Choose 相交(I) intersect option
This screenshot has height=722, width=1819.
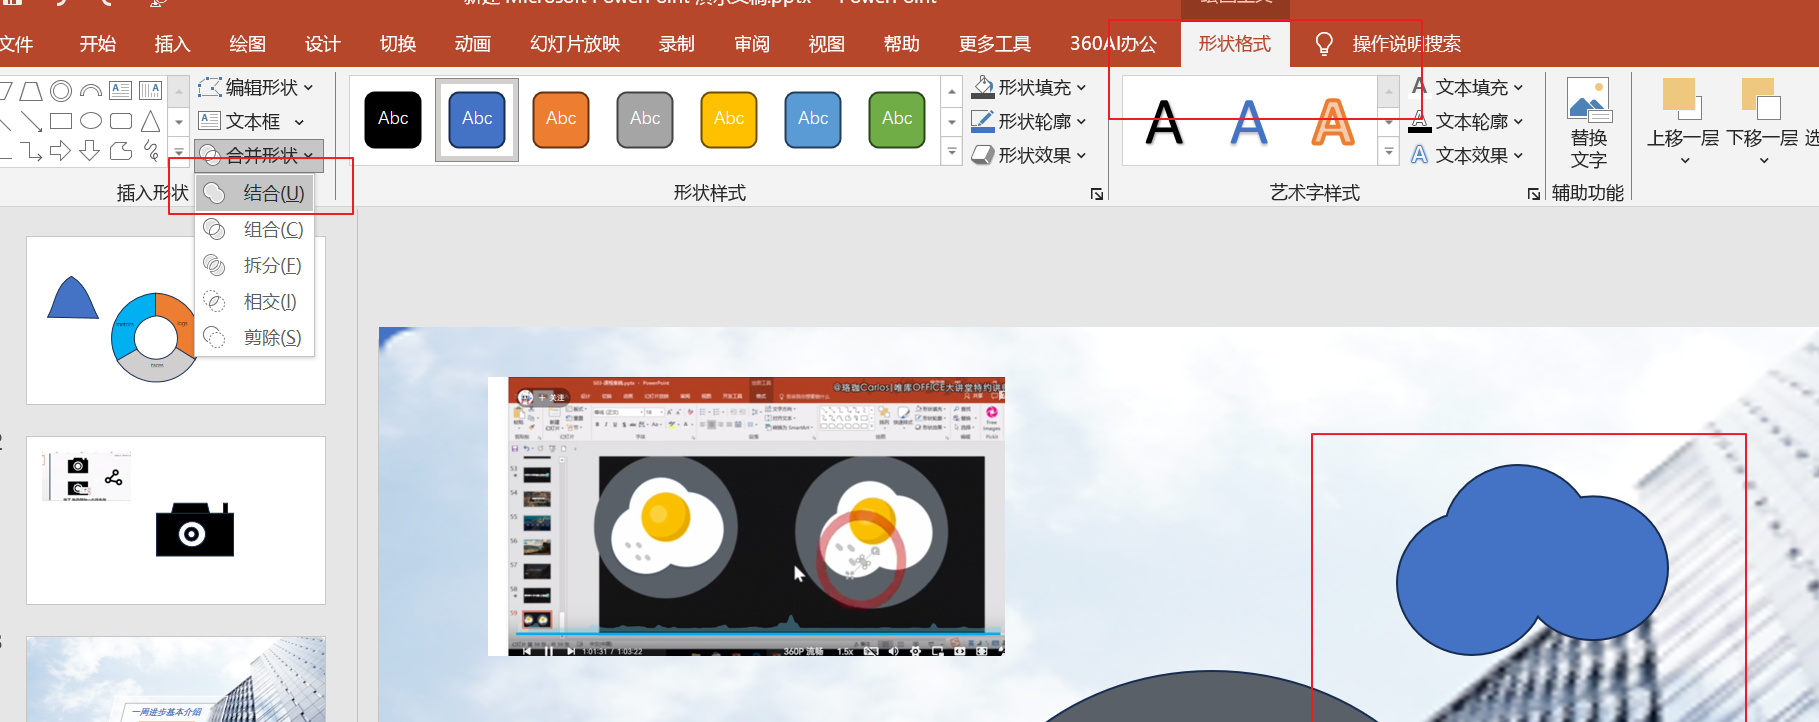(255, 301)
